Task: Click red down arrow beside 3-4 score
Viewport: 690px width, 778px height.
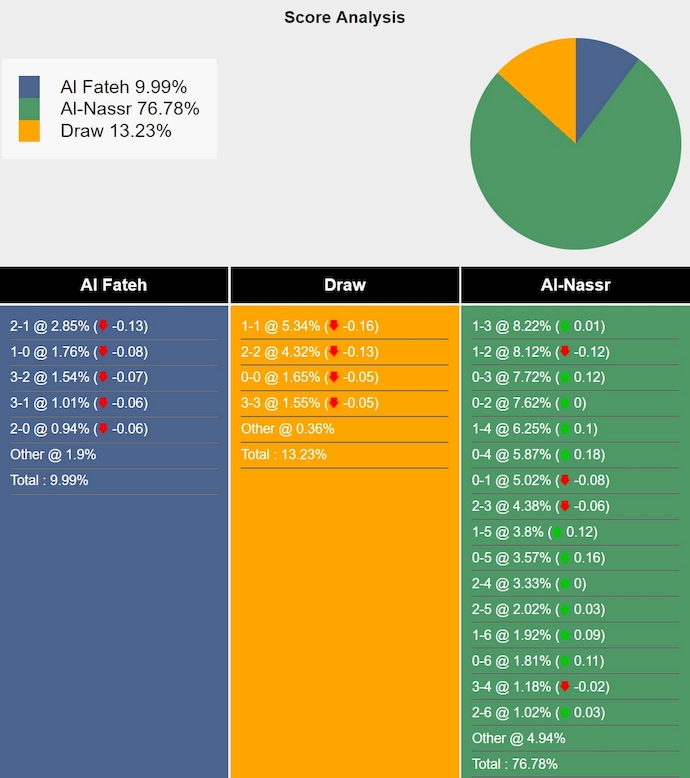Action: 565,687
